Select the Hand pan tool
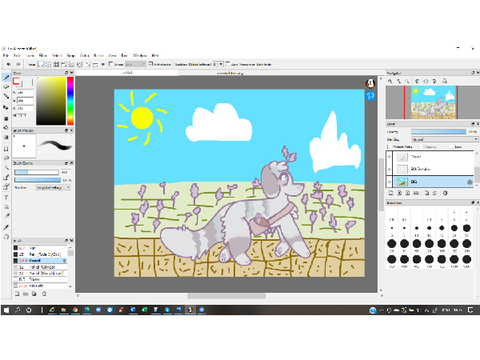The image size is (480, 360). (6, 237)
